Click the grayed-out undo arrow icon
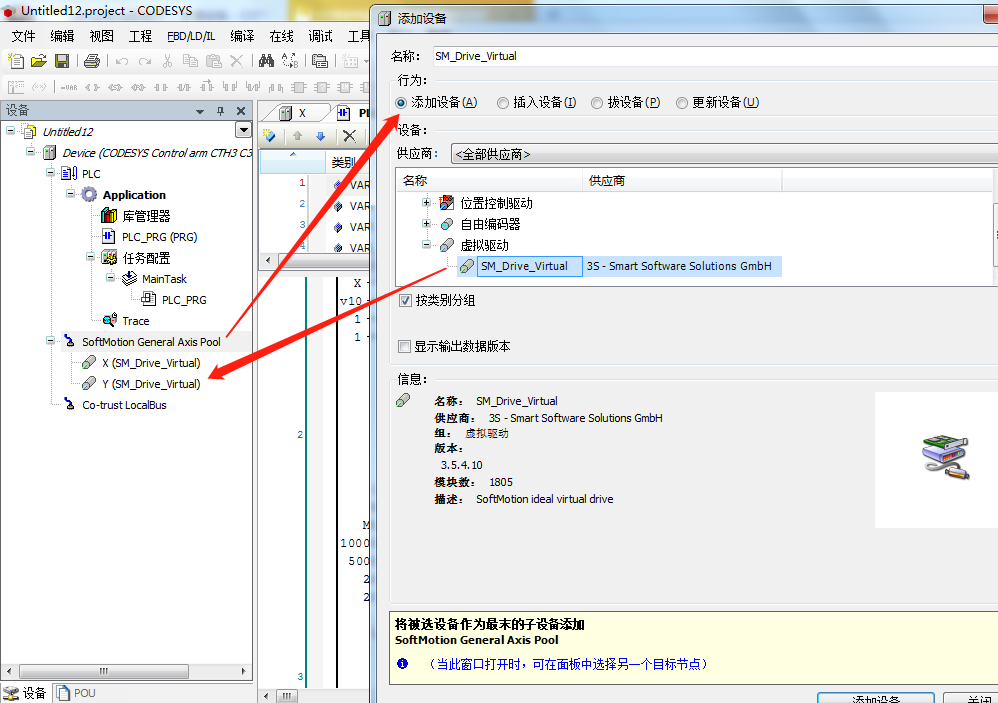This screenshot has width=998, height=703. 122,61
